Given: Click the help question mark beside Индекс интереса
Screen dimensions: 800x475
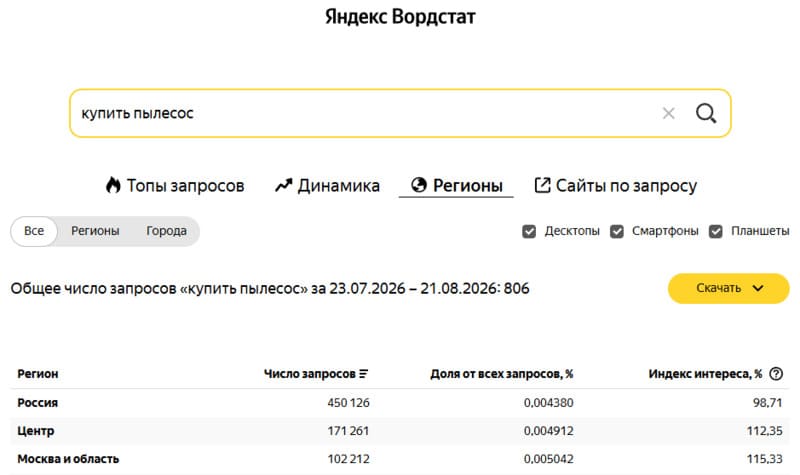Looking at the screenshot, I should tap(776, 374).
